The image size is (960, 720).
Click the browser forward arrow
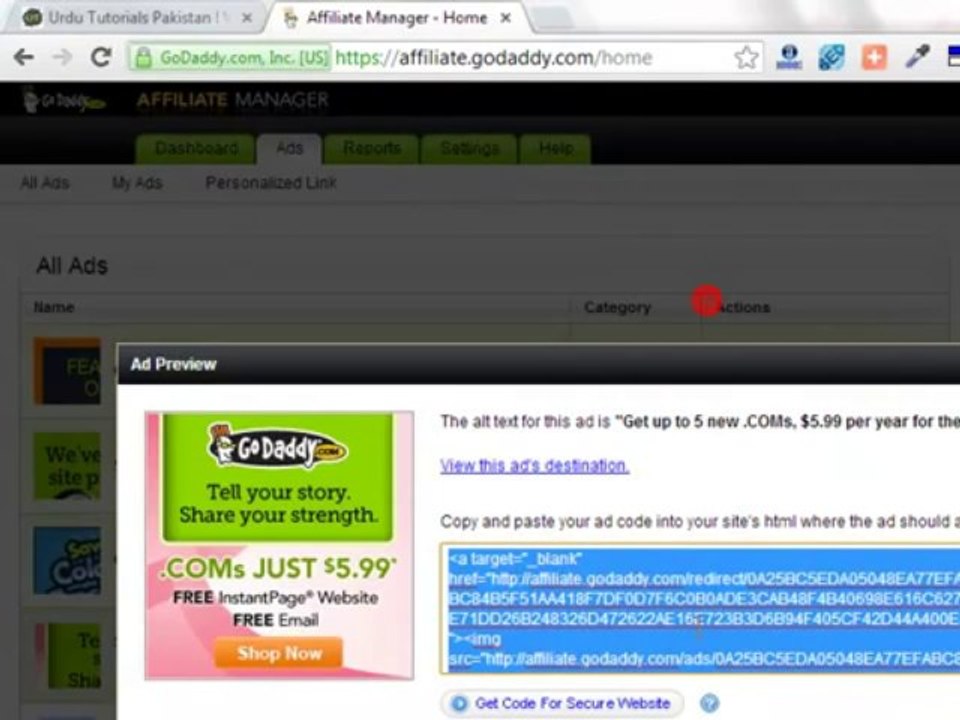pos(62,58)
